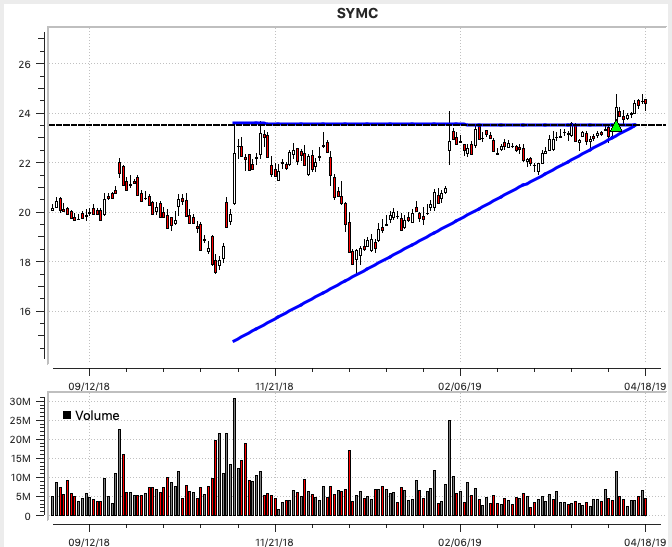
Task: Click the 04/18/19 date under price chart
Action: coord(645,386)
